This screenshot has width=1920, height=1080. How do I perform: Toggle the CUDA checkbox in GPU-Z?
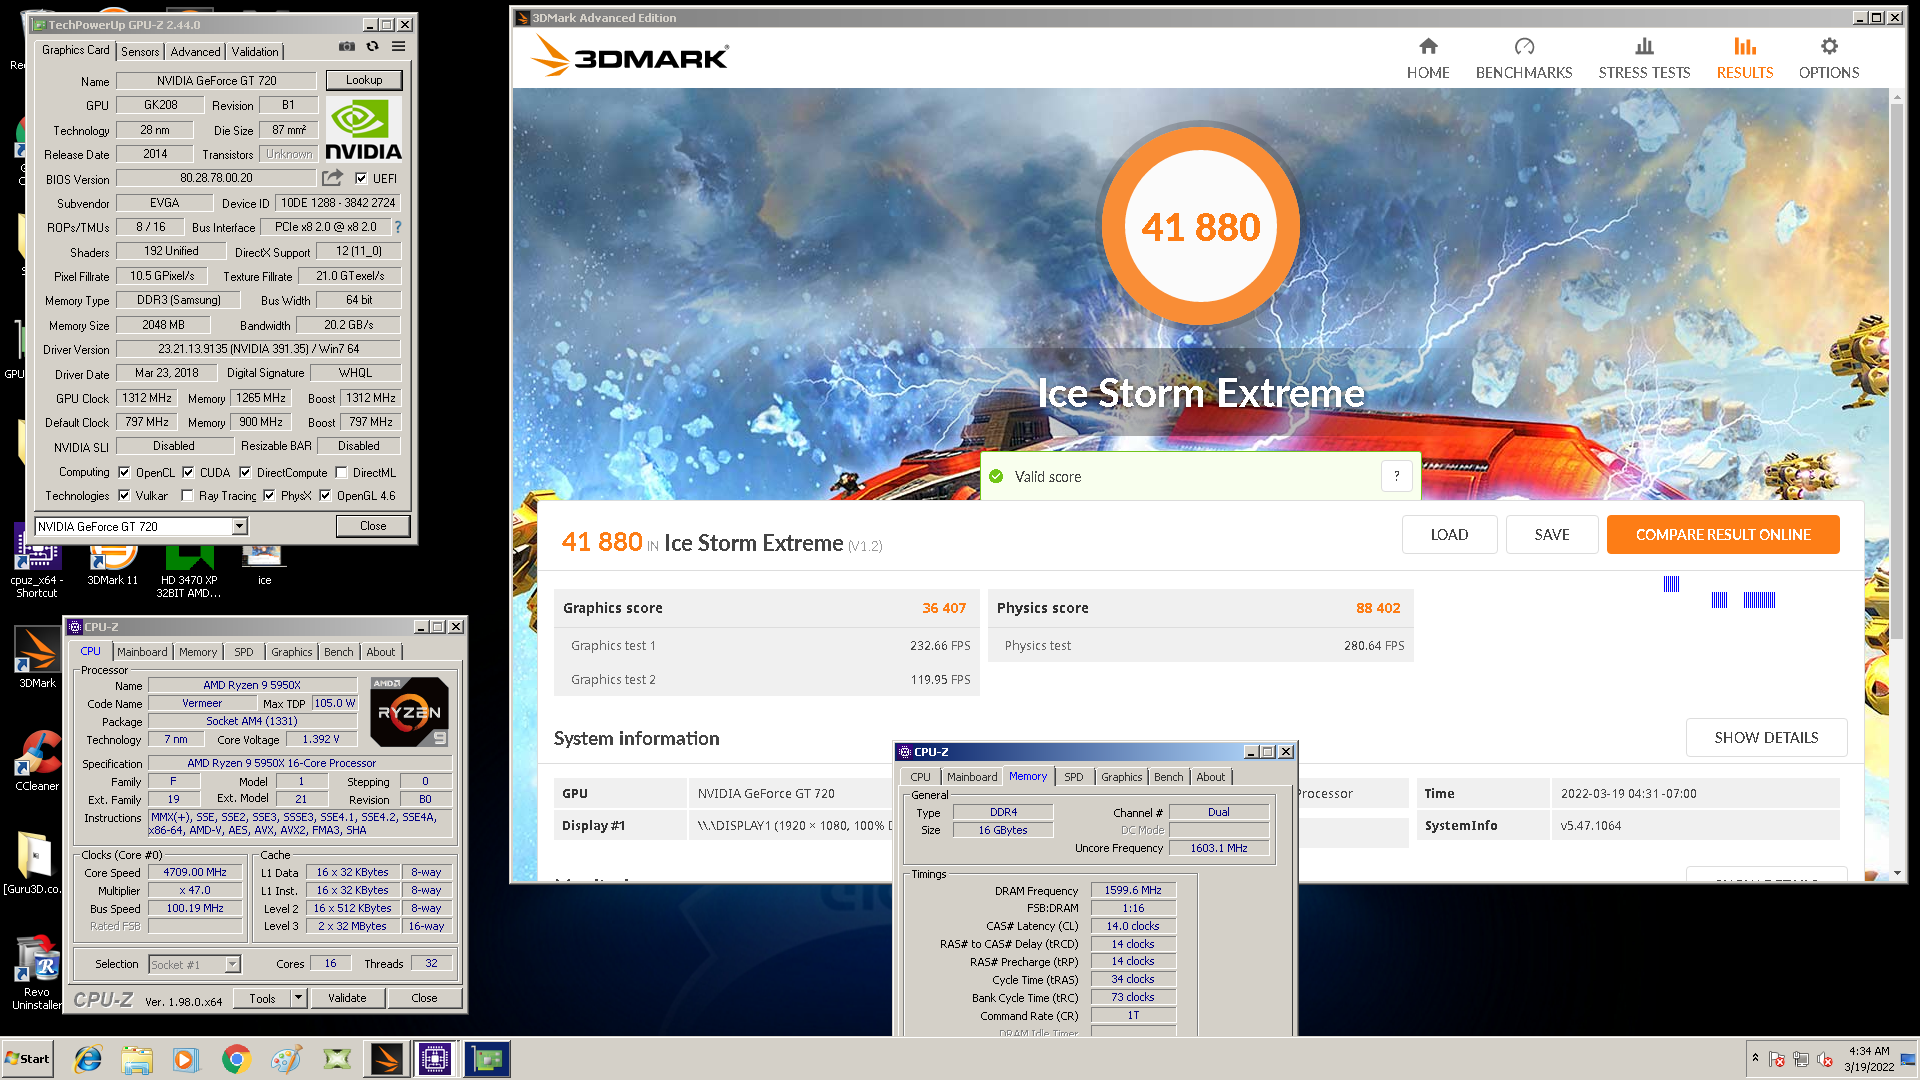(188, 473)
